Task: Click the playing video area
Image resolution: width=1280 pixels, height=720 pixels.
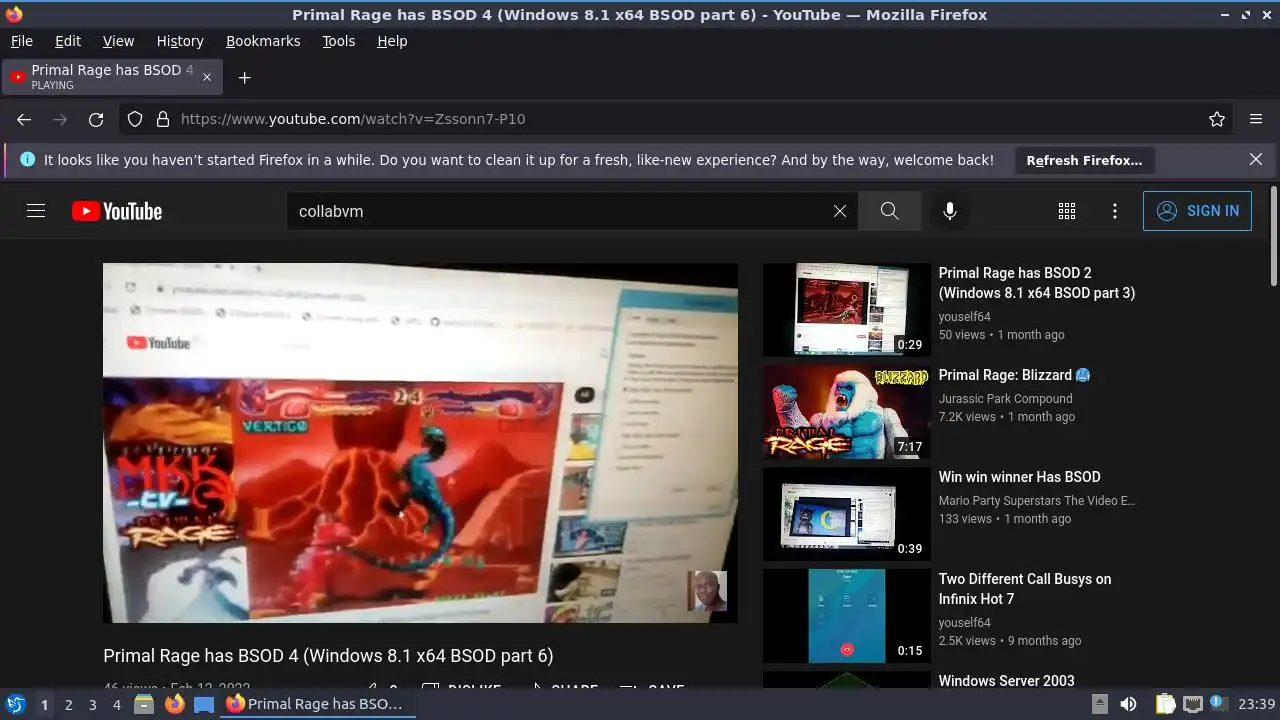Action: click(x=420, y=443)
